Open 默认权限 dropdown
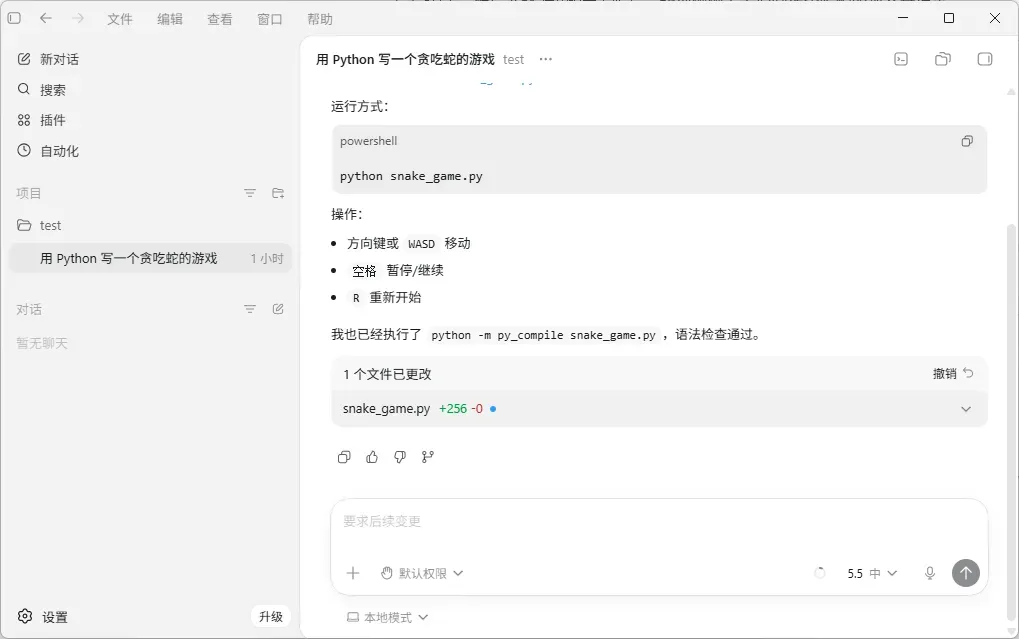 422,573
